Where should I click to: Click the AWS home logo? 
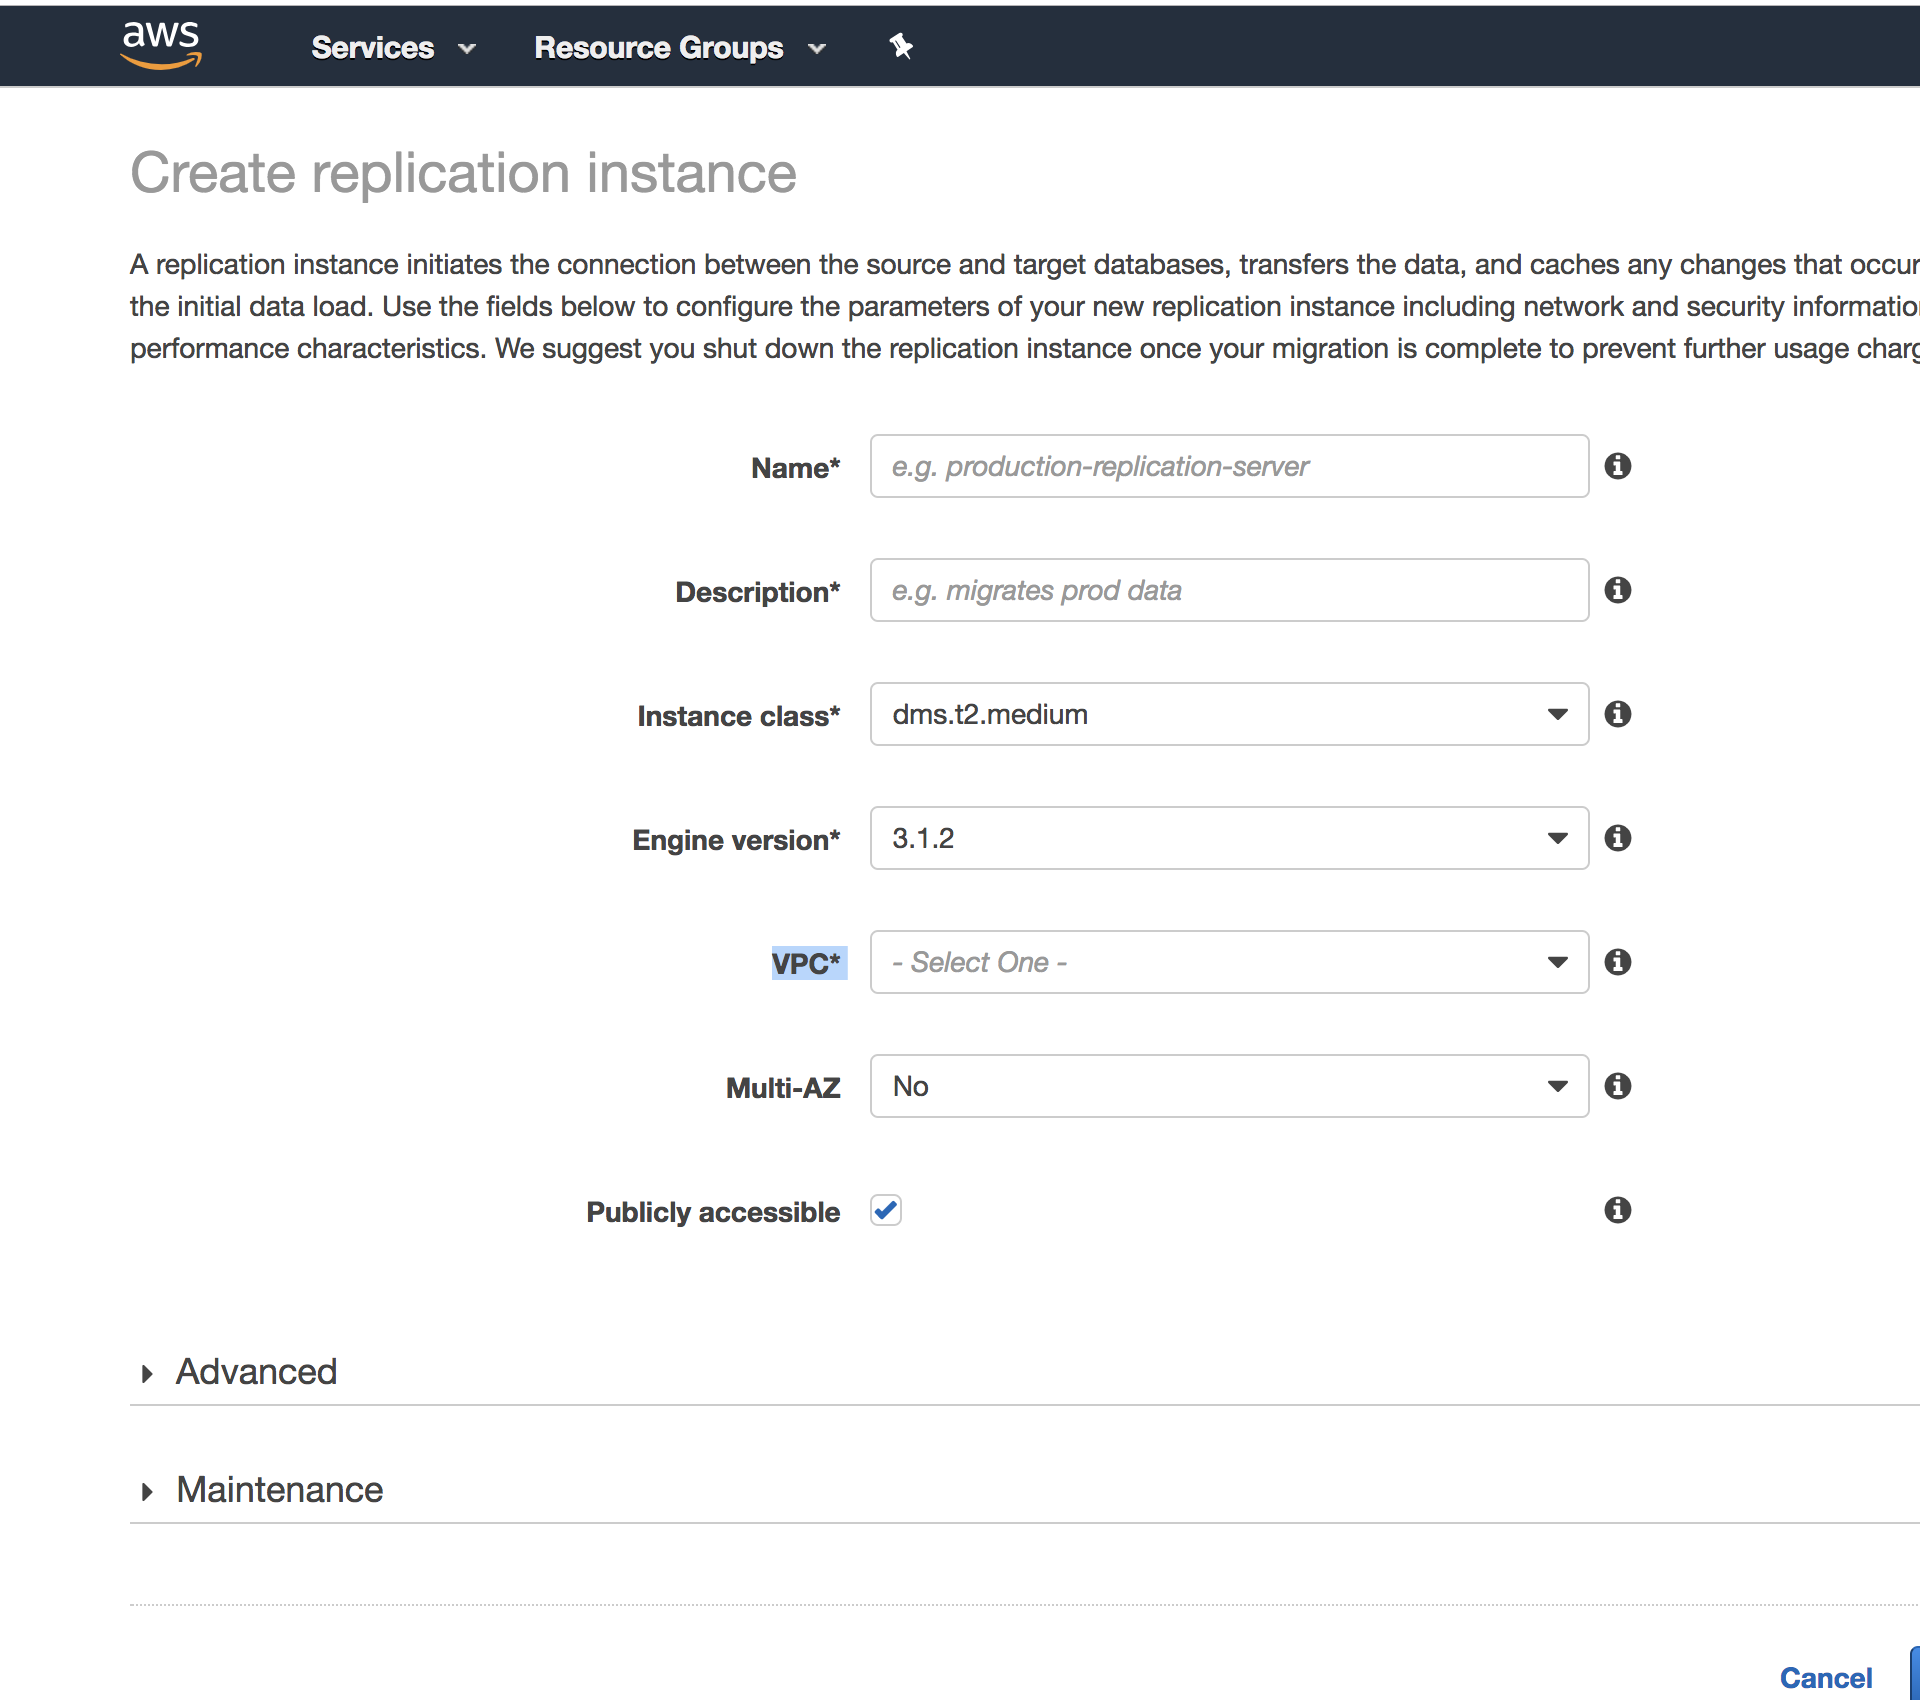(x=161, y=45)
